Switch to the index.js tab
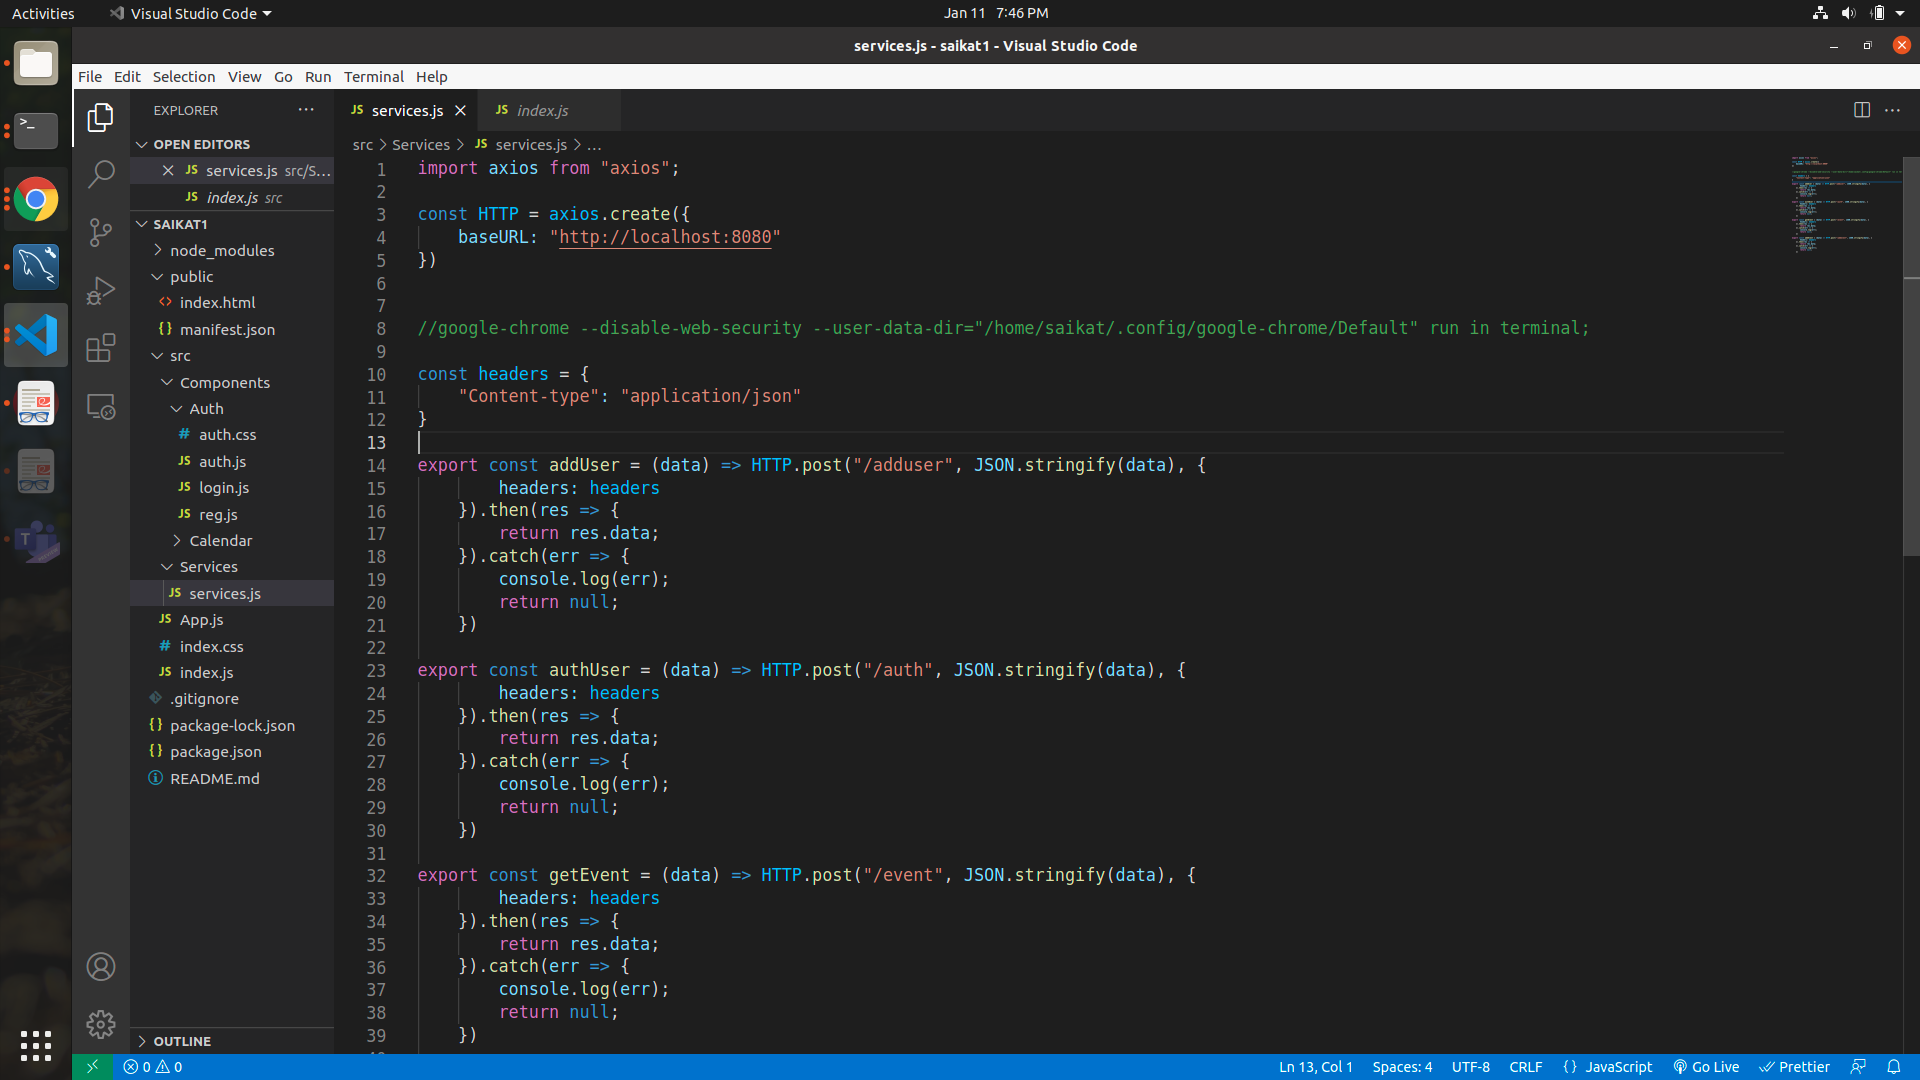Screen dimensions: 1920x1080 click(x=541, y=110)
